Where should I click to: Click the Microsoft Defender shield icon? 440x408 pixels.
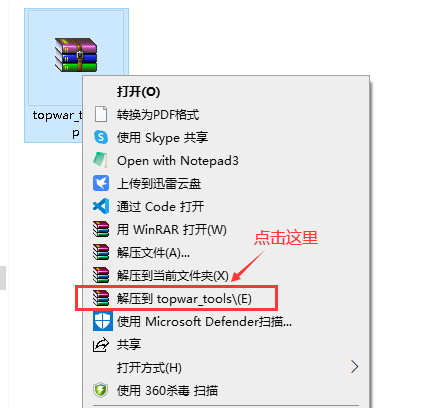click(x=102, y=321)
